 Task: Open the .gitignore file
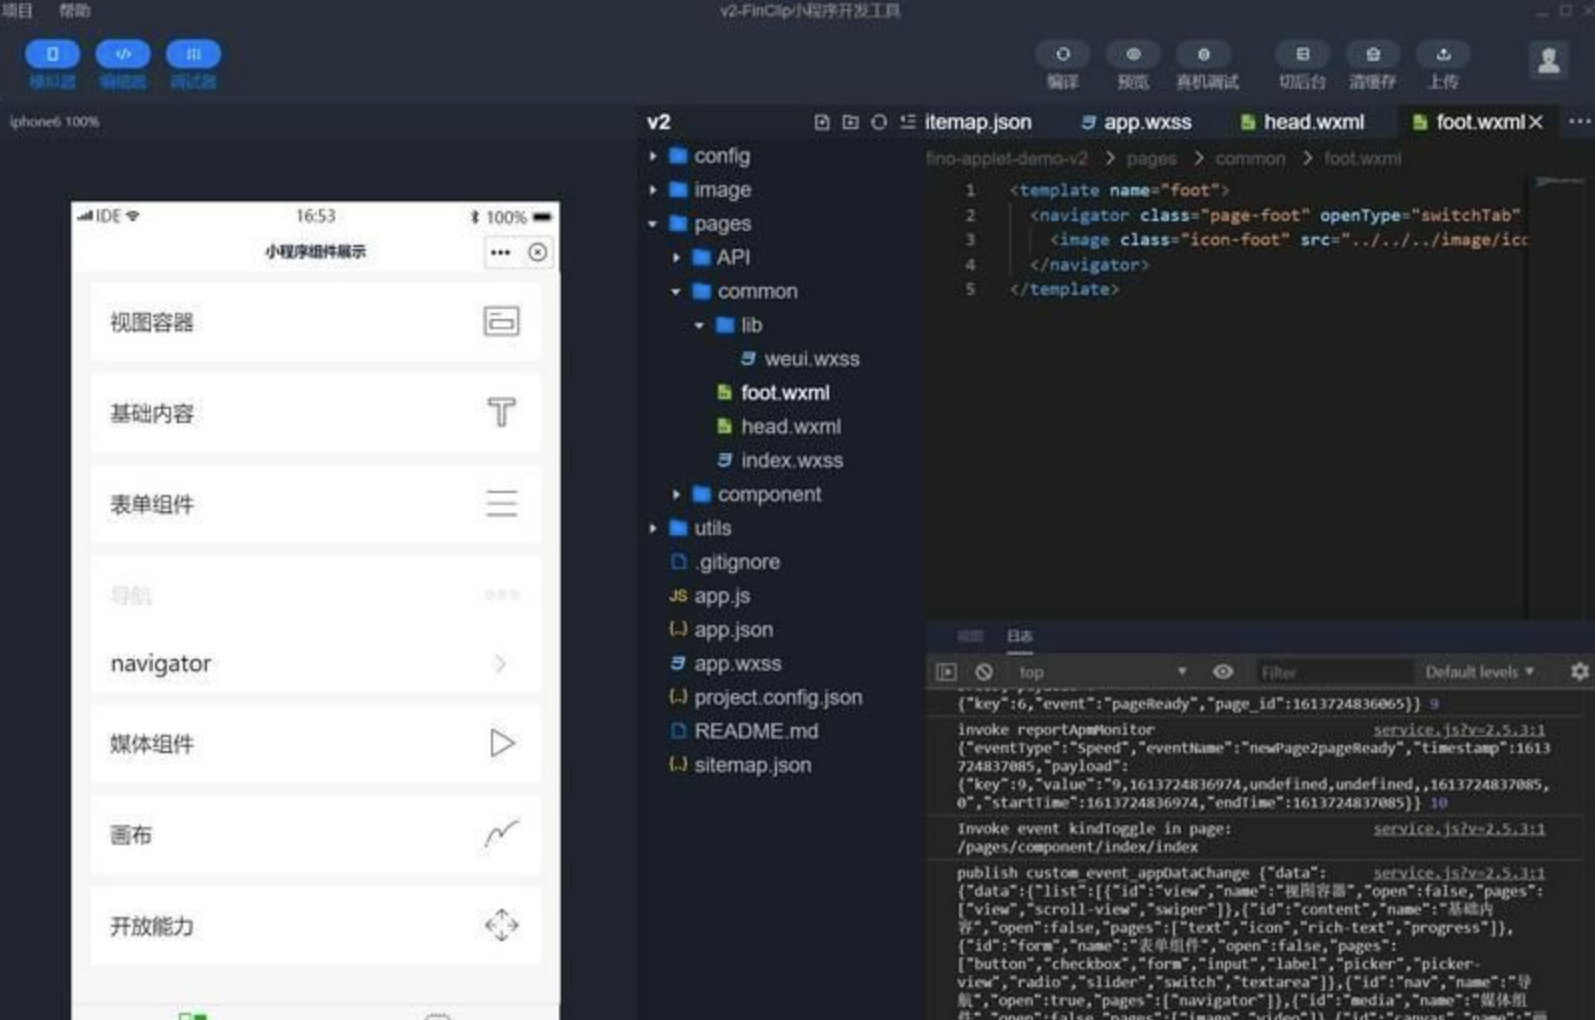click(x=725, y=563)
